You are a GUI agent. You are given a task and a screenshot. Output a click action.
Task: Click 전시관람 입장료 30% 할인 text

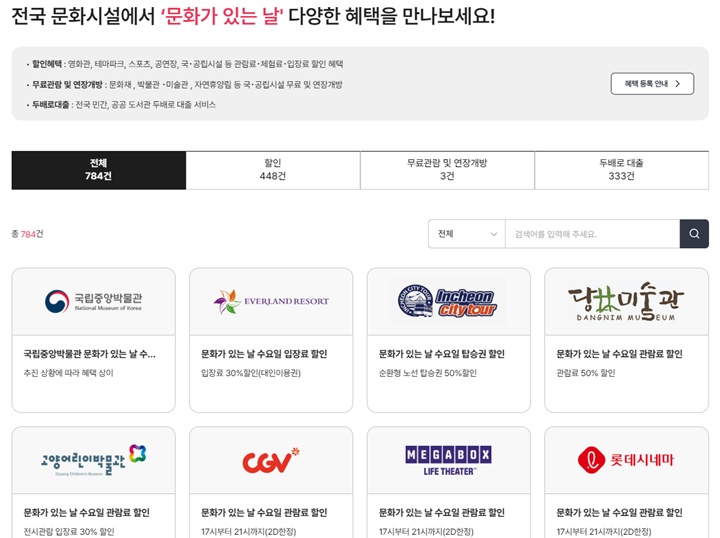[x=69, y=532]
